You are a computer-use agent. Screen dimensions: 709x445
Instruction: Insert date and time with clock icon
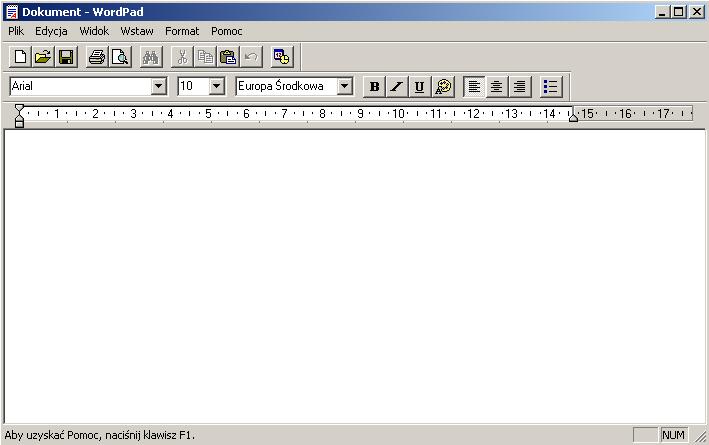click(x=282, y=57)
